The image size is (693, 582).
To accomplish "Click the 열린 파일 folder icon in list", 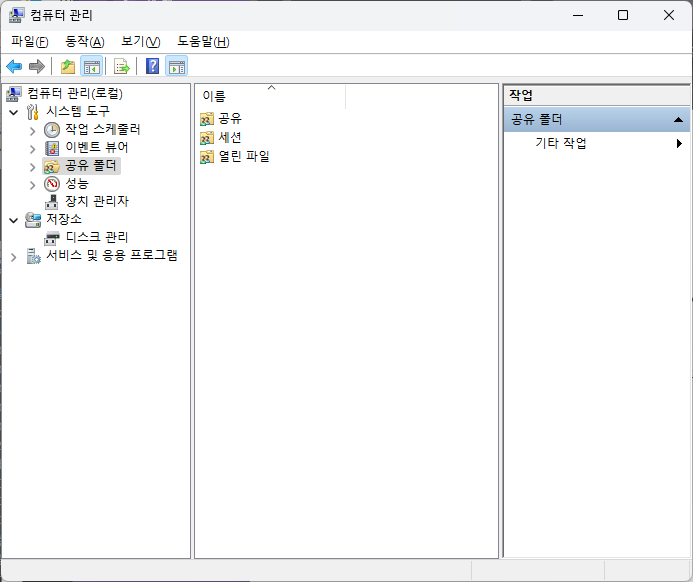I will 207,157.
